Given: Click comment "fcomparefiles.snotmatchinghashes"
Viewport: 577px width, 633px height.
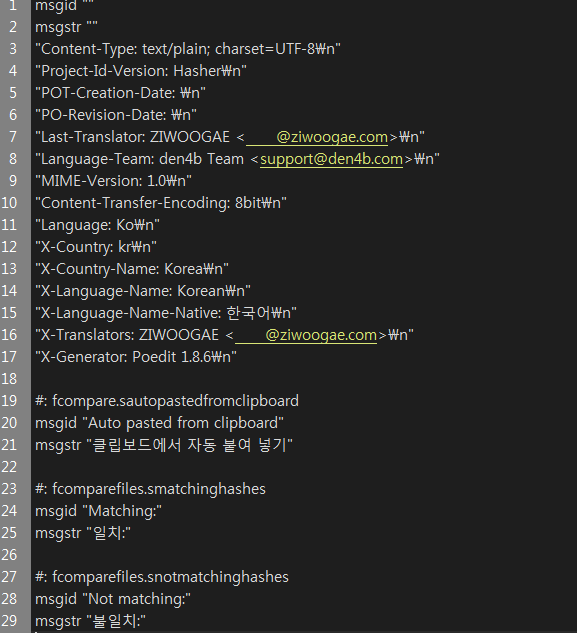Looking at the screenshot, I should point(162,577).
